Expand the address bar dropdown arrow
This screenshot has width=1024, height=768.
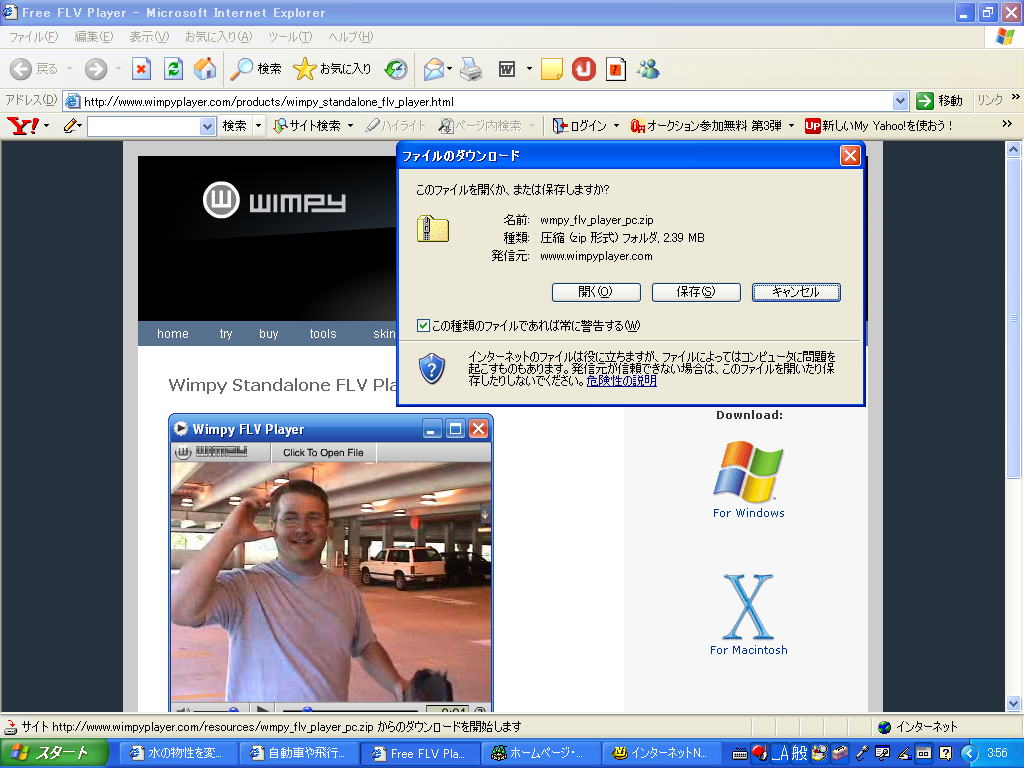[900, 101]
